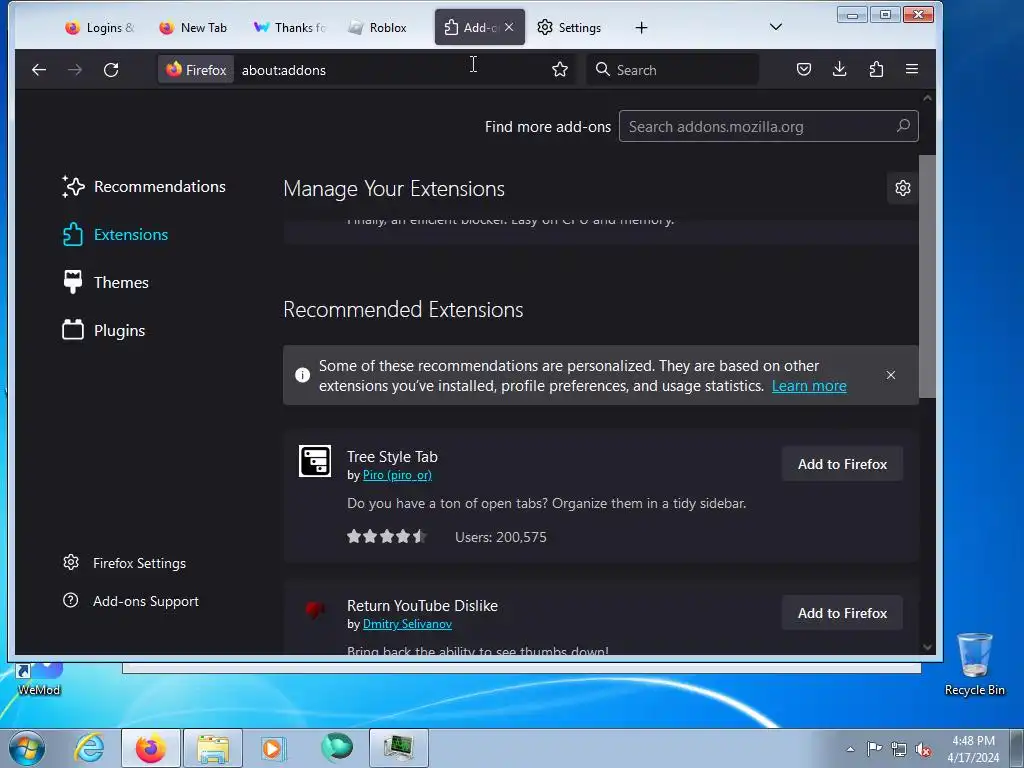This screenshot has height=768, width=1024.
Task: Follow the Learn more link
Action: coord(809,386)
